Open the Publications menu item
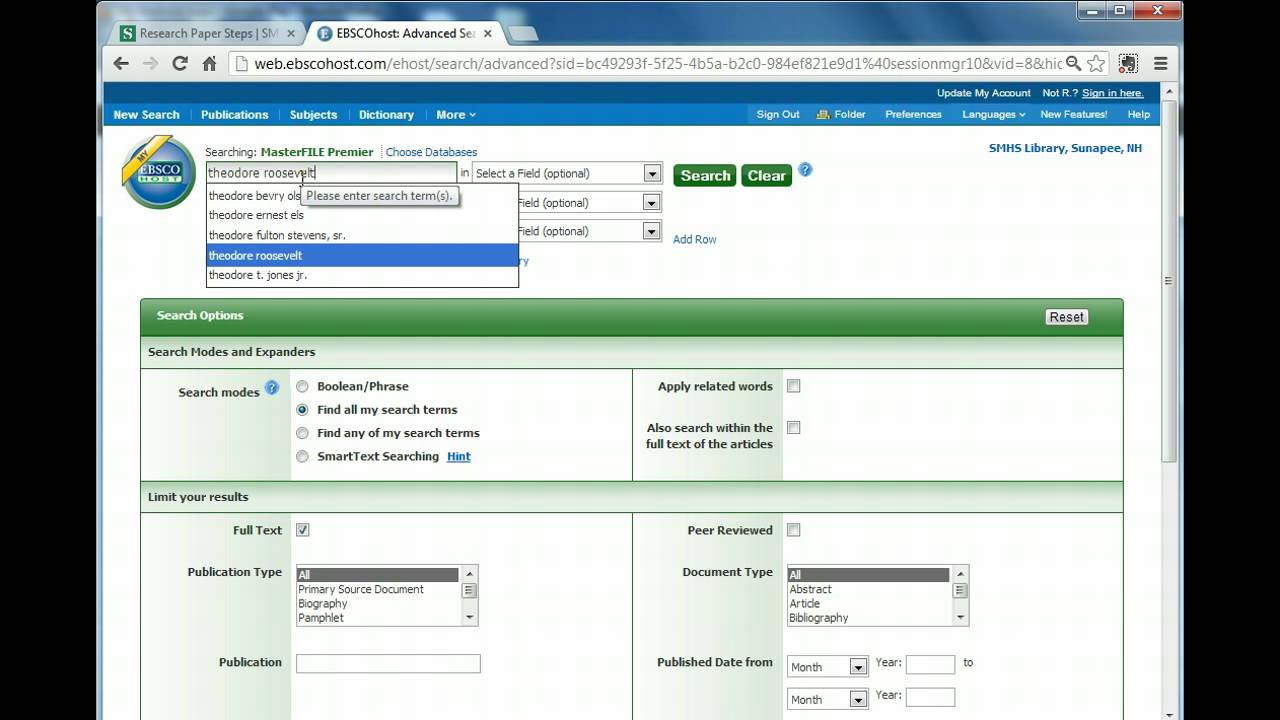 click(234, 115)
